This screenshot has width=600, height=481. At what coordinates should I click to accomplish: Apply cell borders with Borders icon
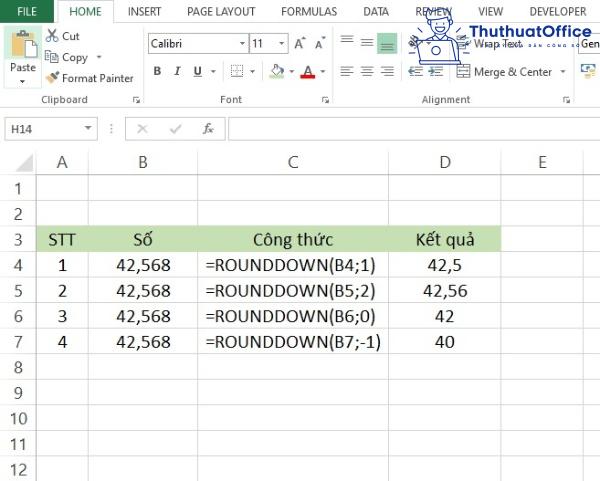point(237,71)
